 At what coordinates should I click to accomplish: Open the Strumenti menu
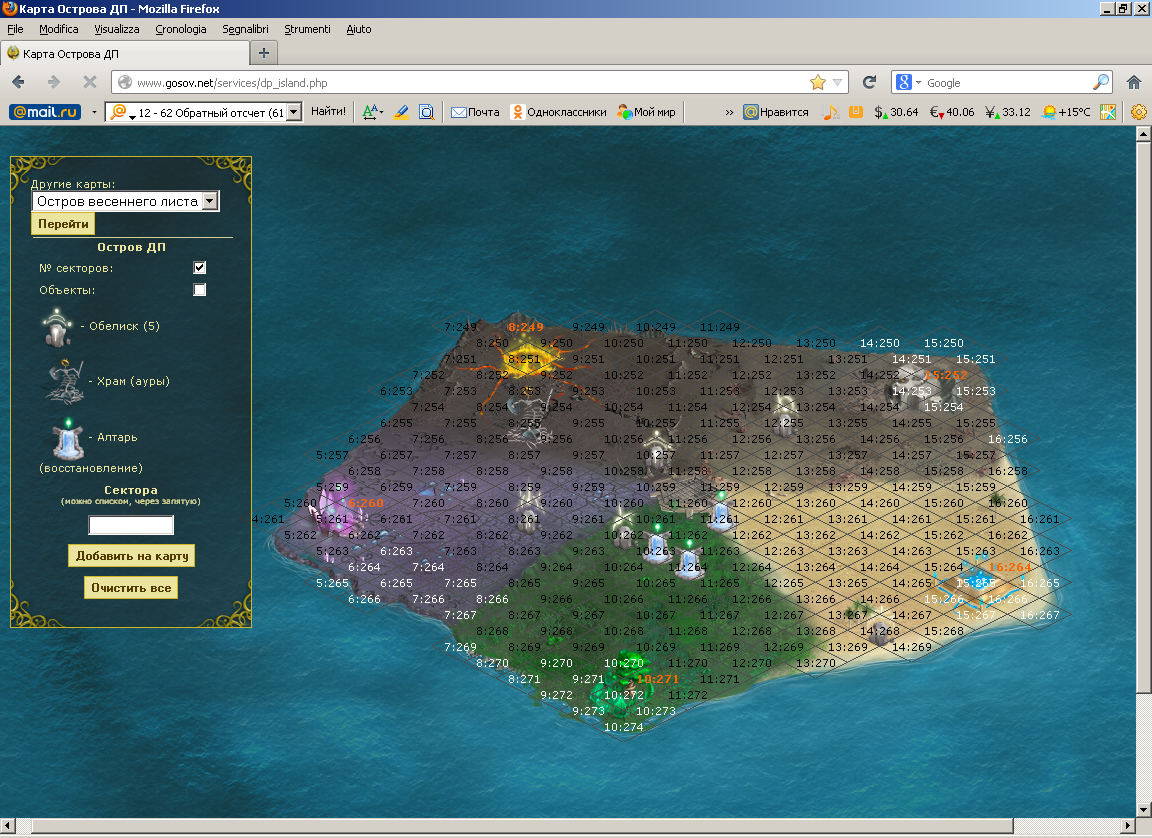(307, 29)
